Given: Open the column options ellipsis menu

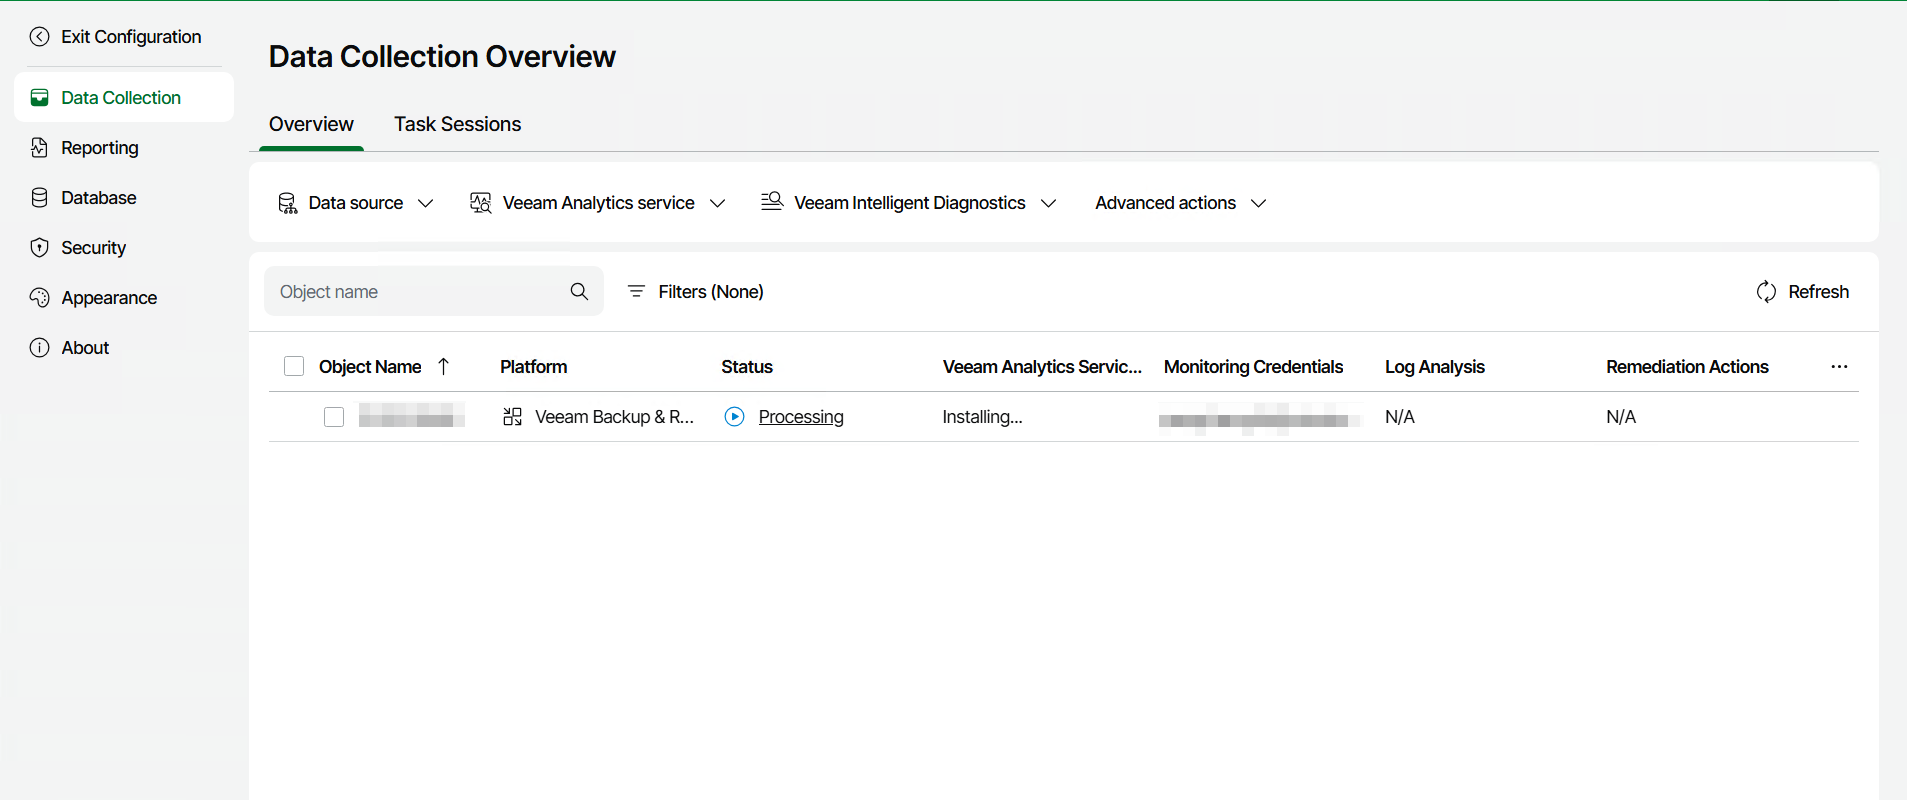Looking at the screenshot, I should [x=1839, y=367].
